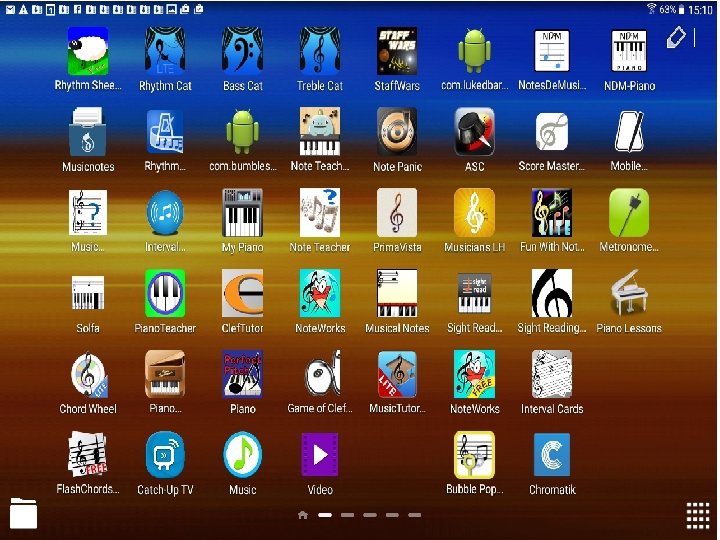The height and width of the screenshot is (540, 720).
Task: Launch the Interval app
Action: 165,213
